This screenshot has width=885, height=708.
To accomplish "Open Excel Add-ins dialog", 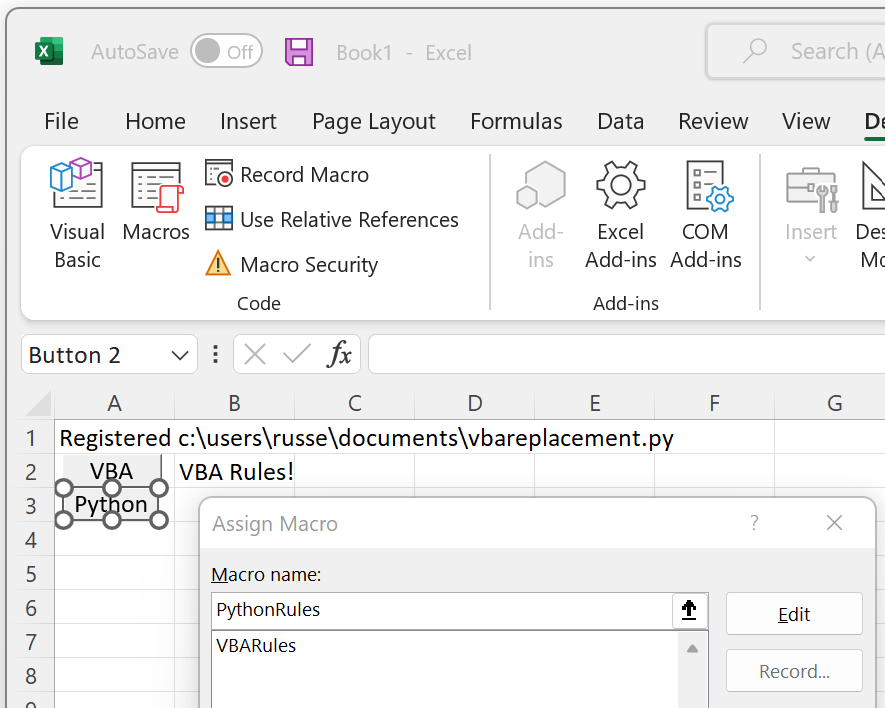I will [x=620, y=216].
